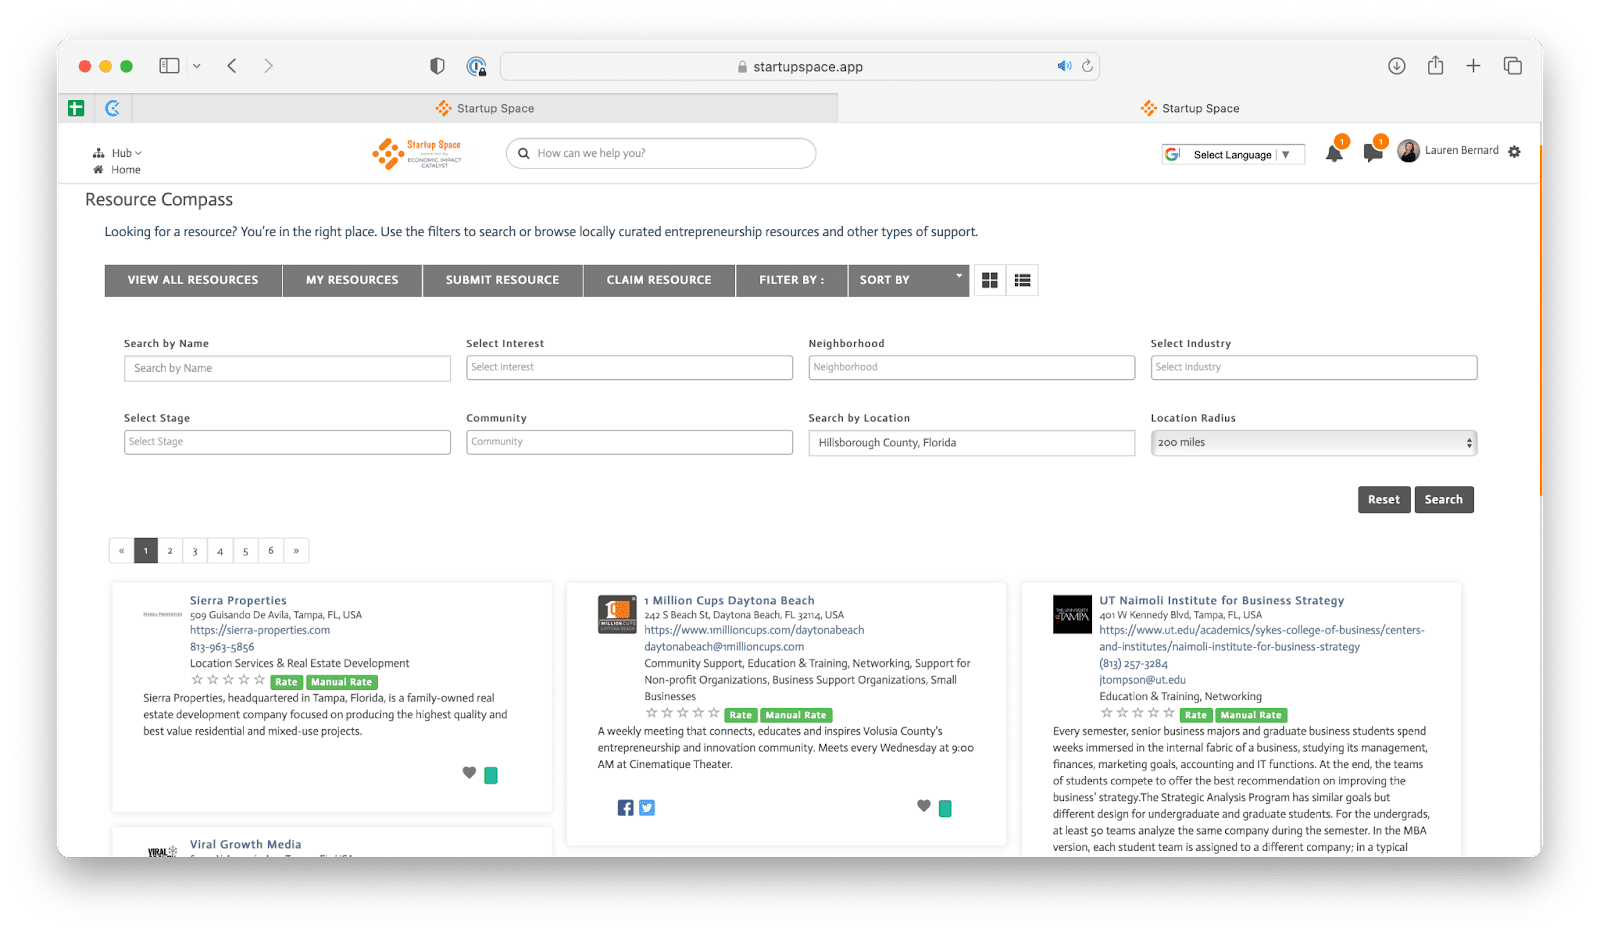
Task: Click the Reset button
Action: [x=1384, y=499]
